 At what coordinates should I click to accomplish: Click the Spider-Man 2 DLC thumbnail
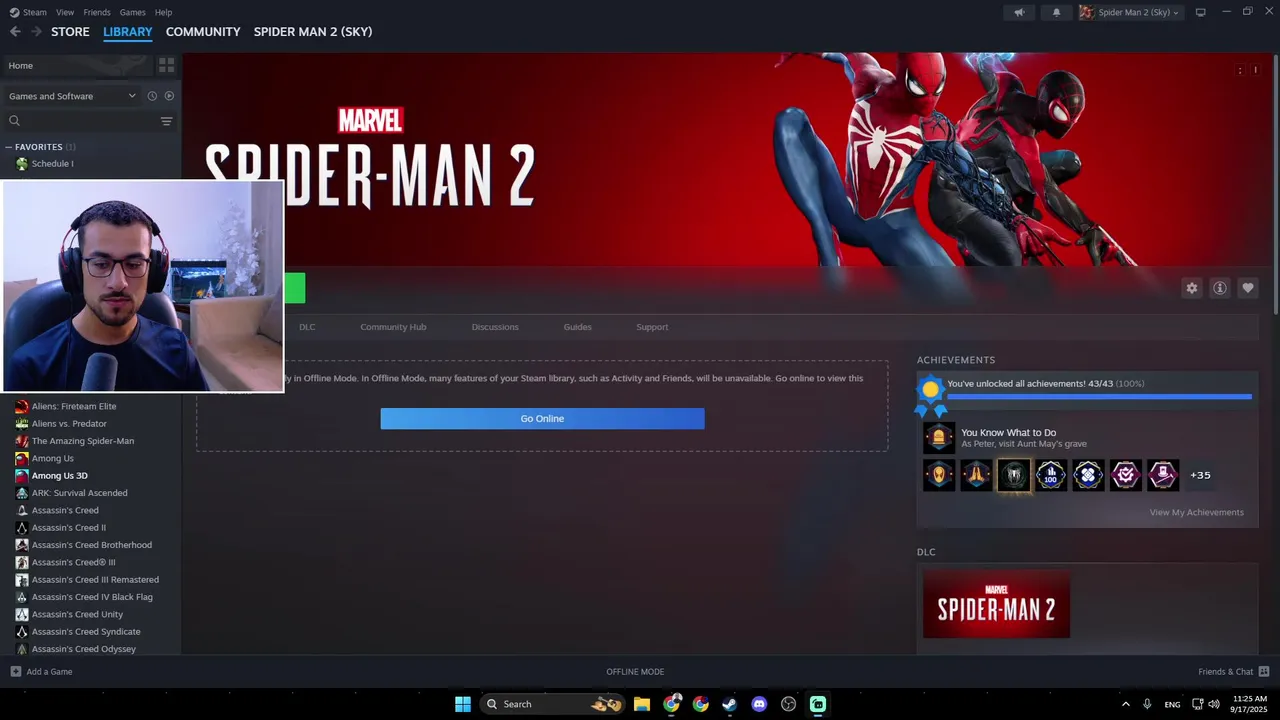[996, 604]
